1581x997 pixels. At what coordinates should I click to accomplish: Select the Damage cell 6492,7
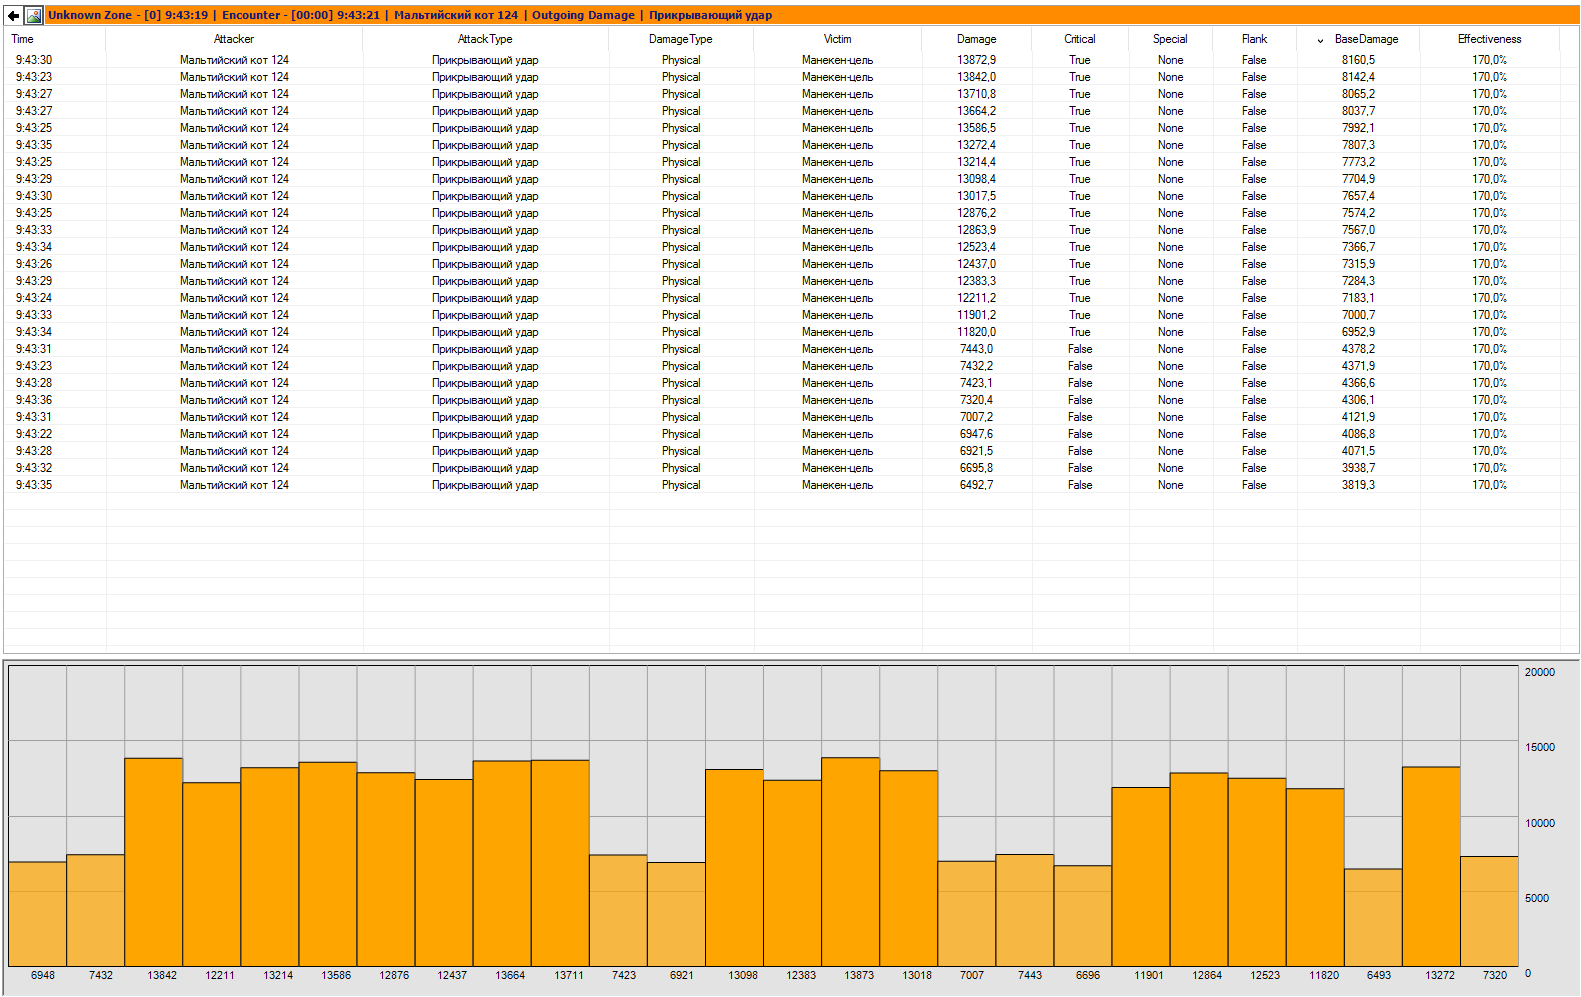point(977,485)
